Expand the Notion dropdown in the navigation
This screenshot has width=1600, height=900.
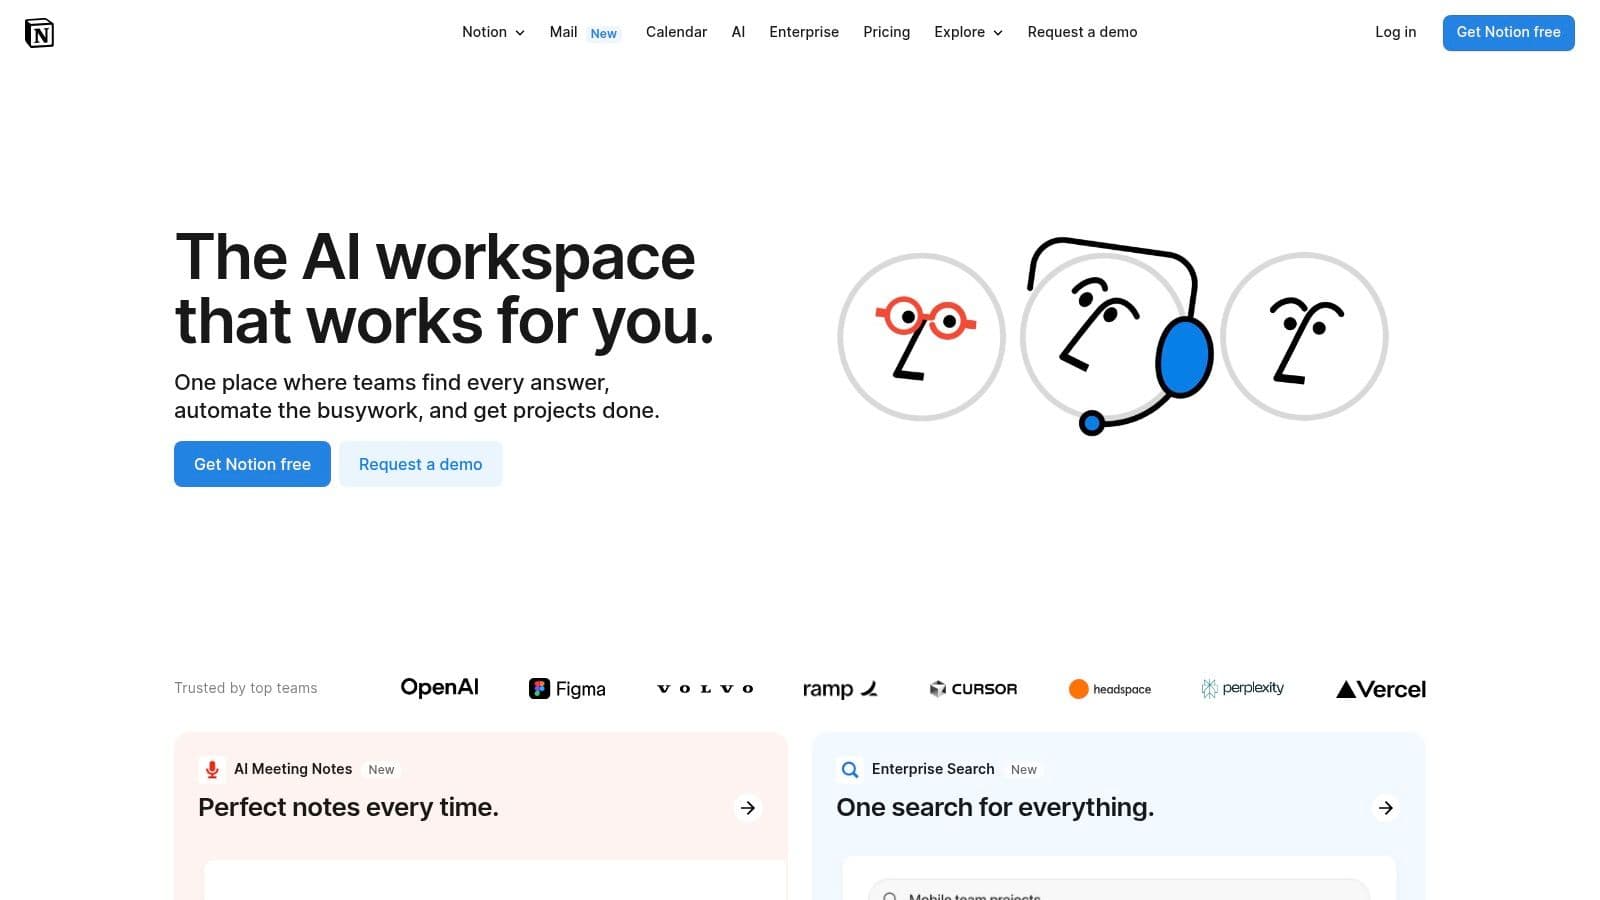click(x=493, y=32)
